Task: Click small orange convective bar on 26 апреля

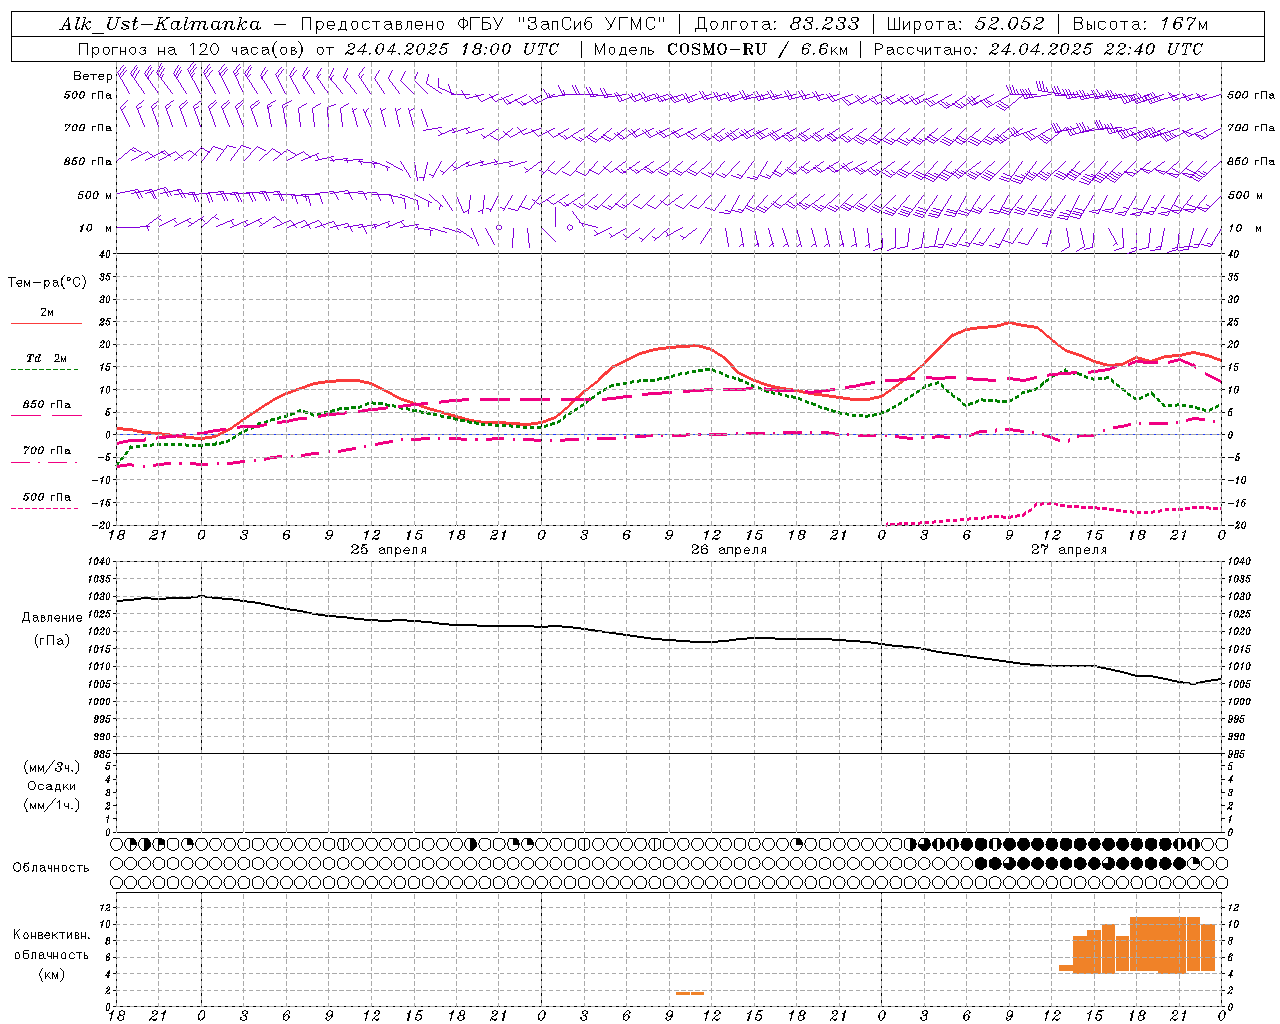Action: tap(689, 993)
